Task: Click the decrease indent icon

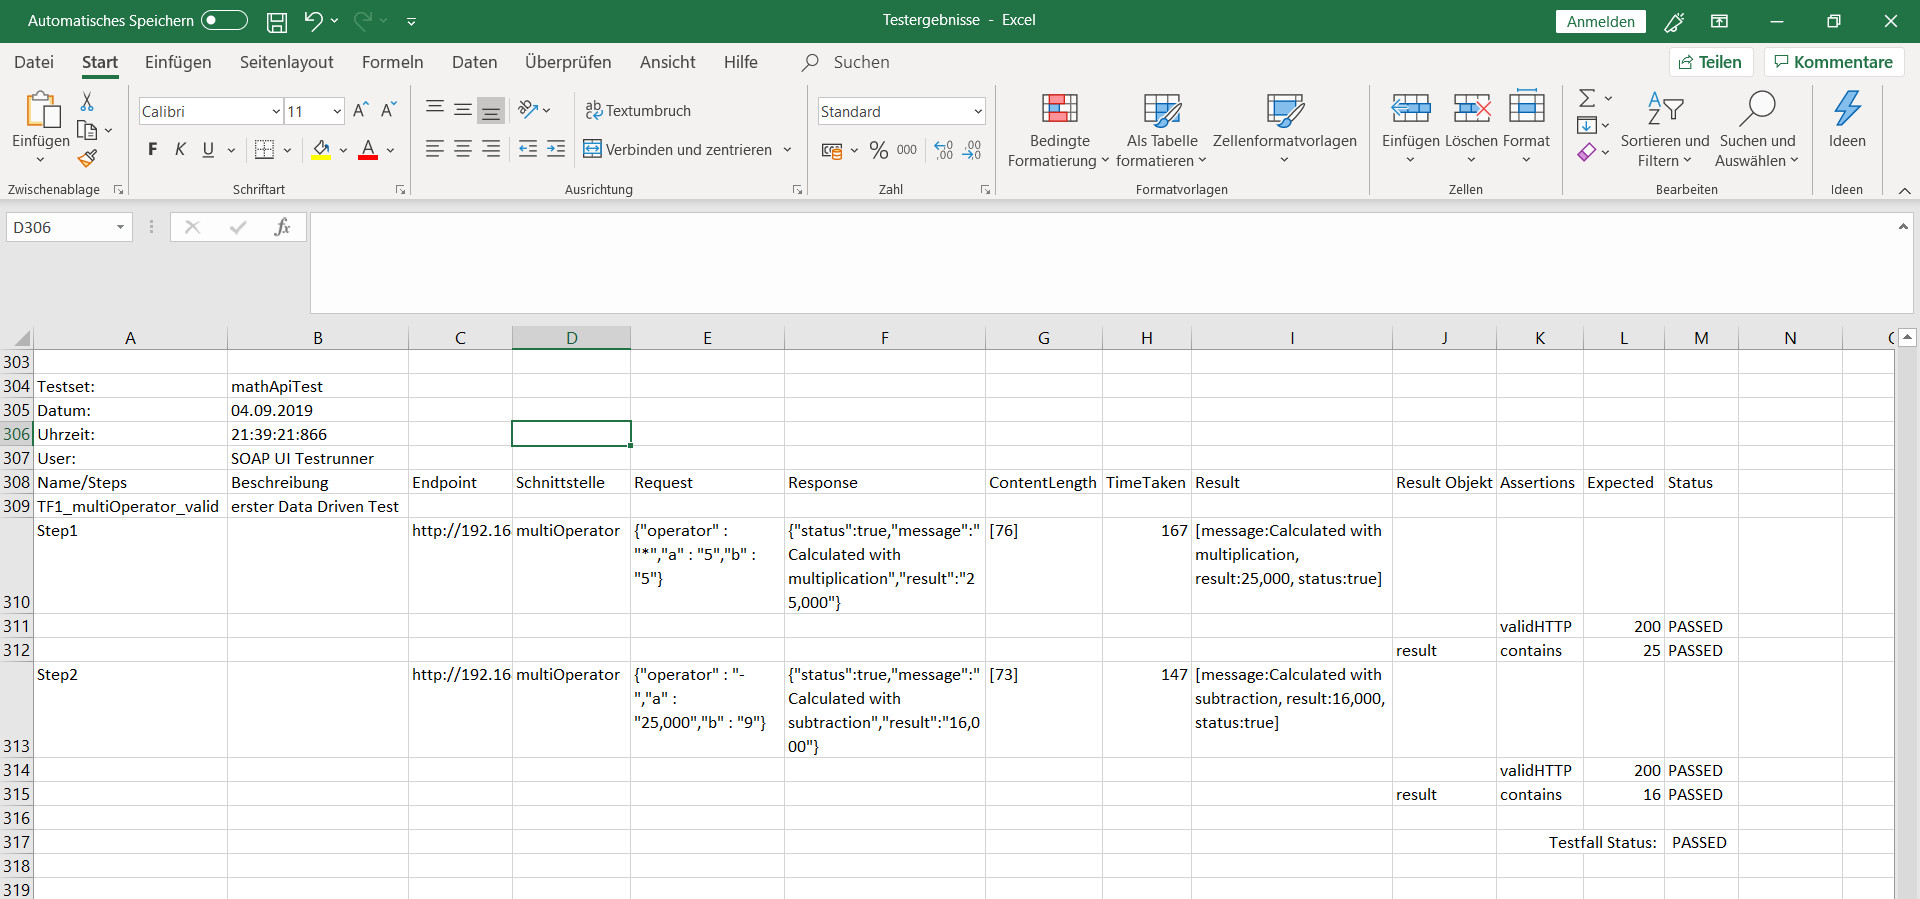Action: [528, 149]
